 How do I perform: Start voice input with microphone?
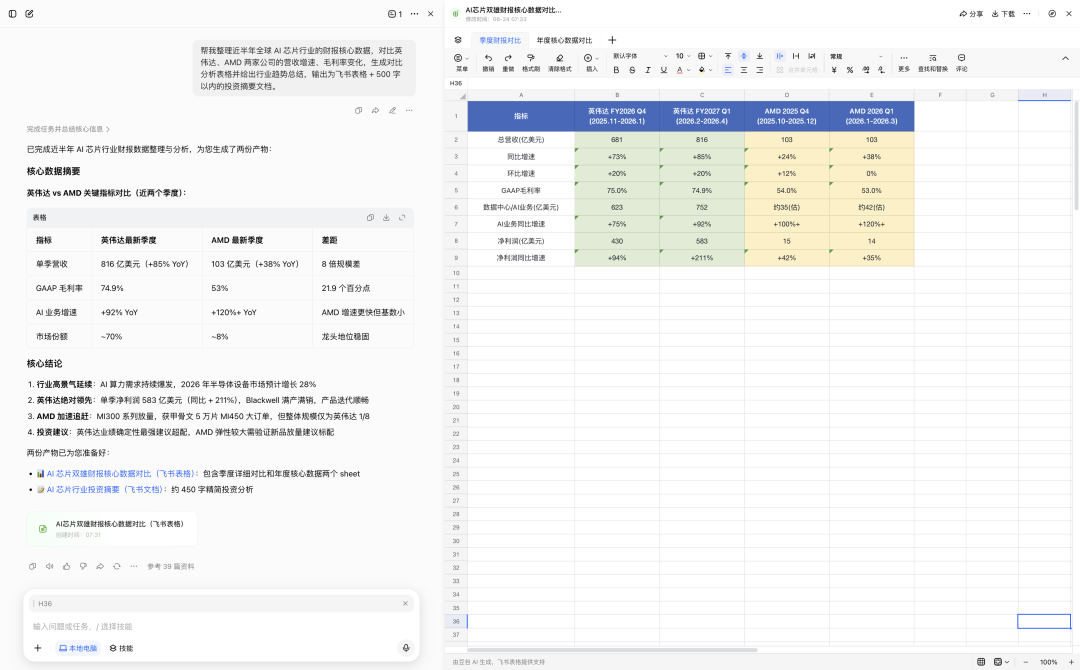(406, 648)
